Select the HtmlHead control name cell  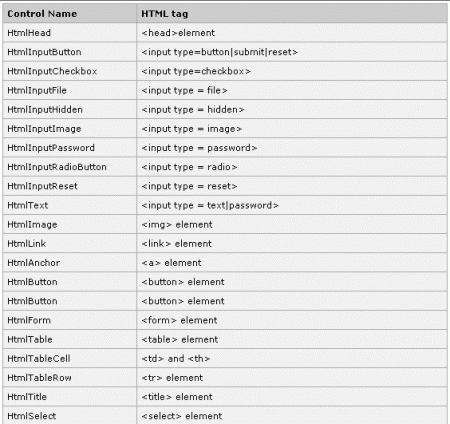[x=69, y=33]
